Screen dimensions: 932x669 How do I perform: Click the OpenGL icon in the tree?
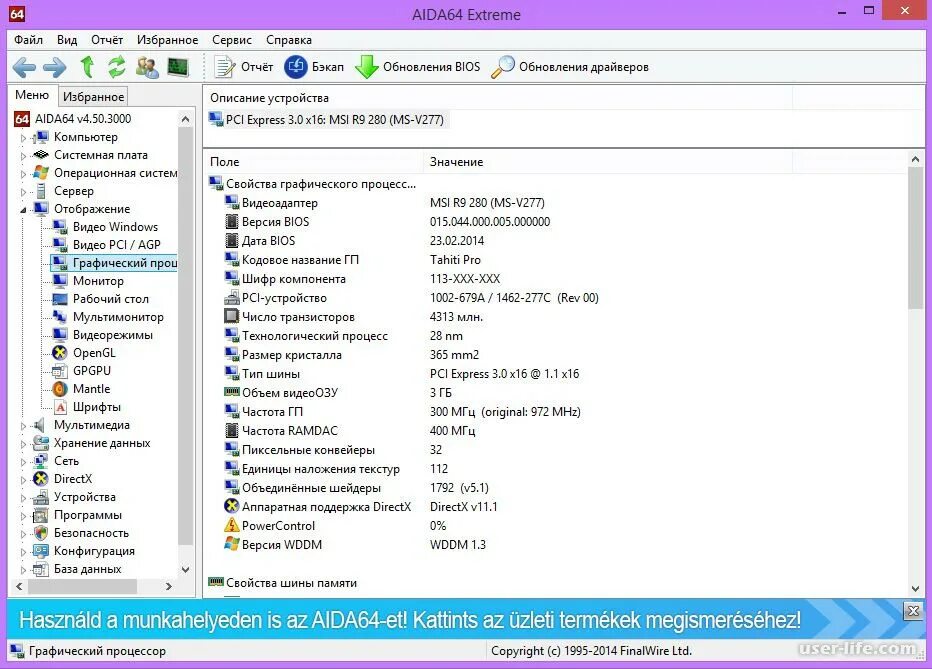[59, 353]
